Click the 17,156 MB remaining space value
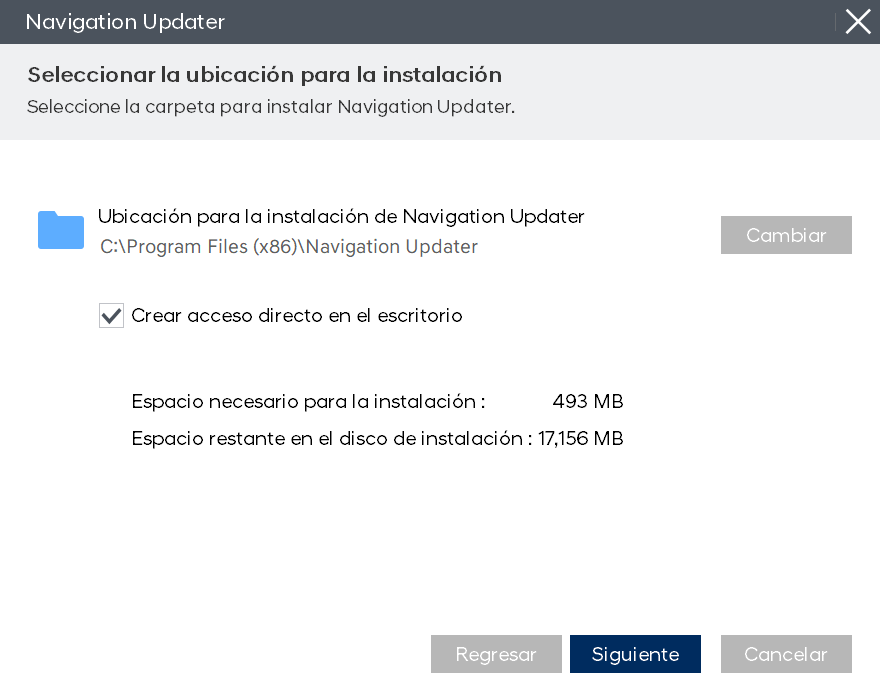The width and height of the screenshot is (880, 694). [x=580, y=439]
